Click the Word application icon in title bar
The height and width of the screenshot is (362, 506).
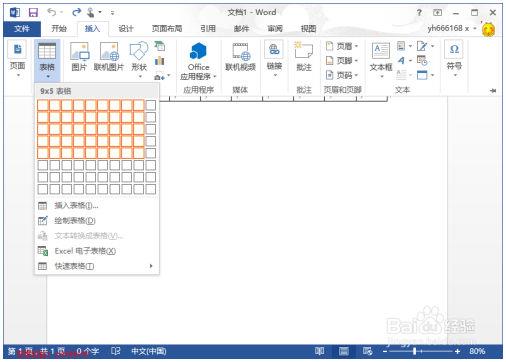(15, 13)
